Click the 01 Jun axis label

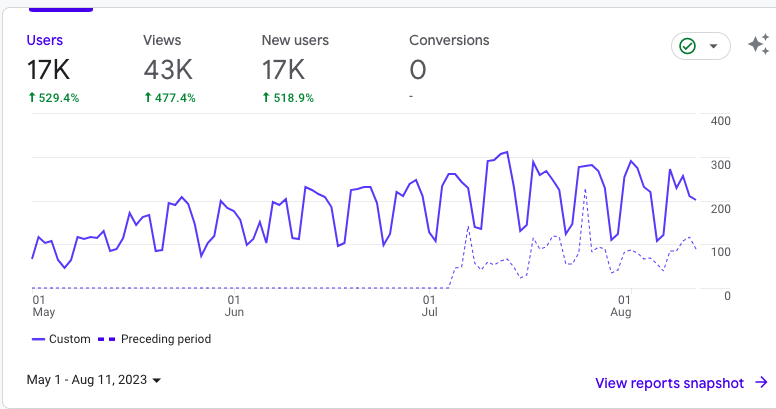click(x=234, y=306)
